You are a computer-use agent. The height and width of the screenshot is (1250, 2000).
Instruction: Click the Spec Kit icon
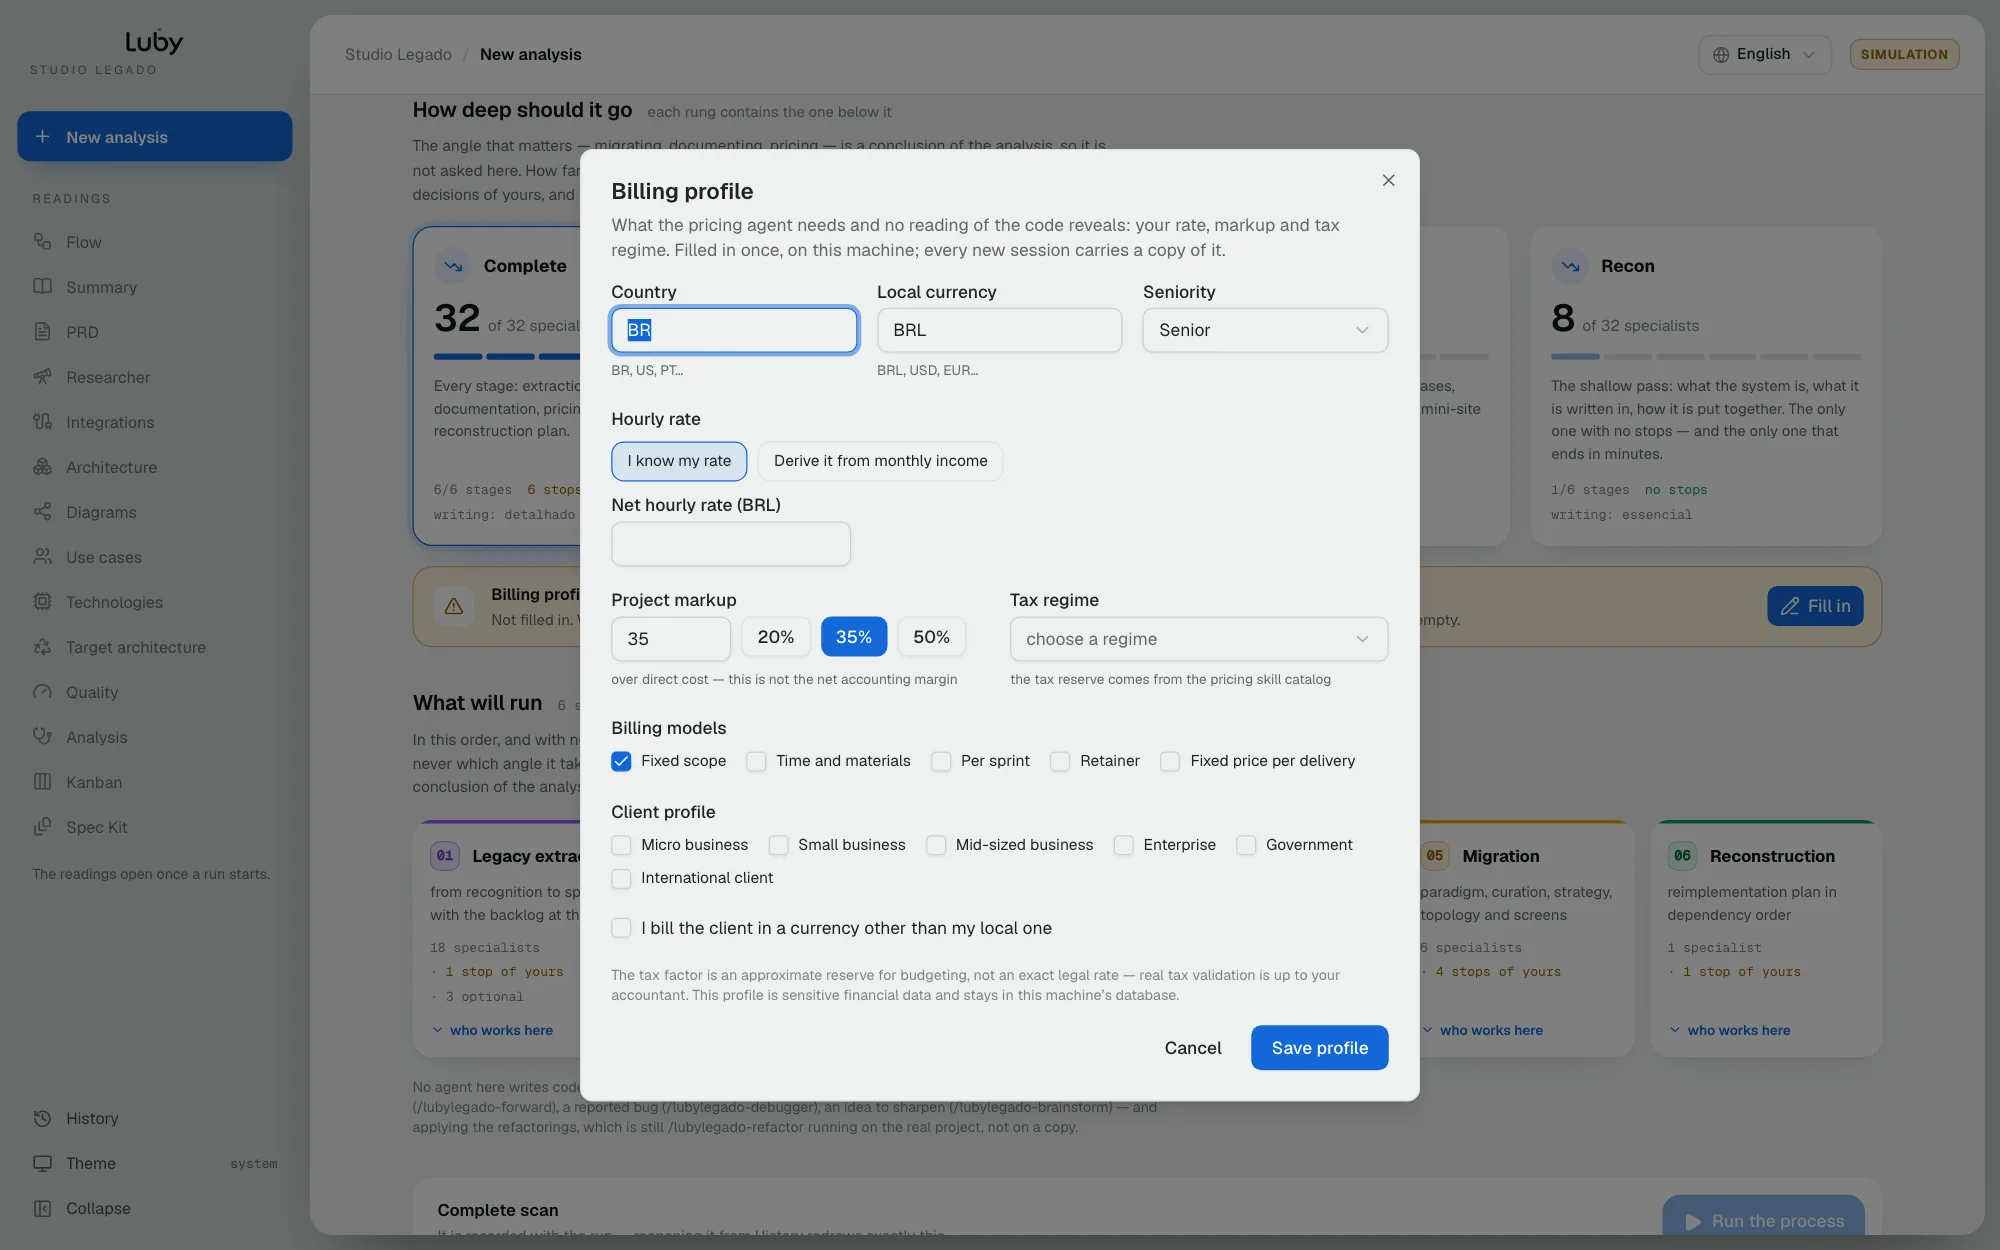pos(42,827)
